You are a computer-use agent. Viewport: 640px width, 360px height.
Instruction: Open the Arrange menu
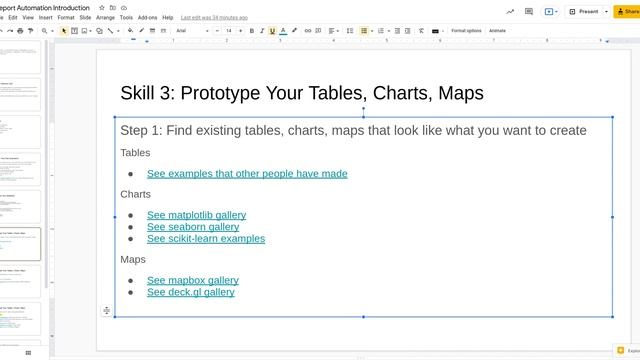pyautogui.click(x=105, y=18)
